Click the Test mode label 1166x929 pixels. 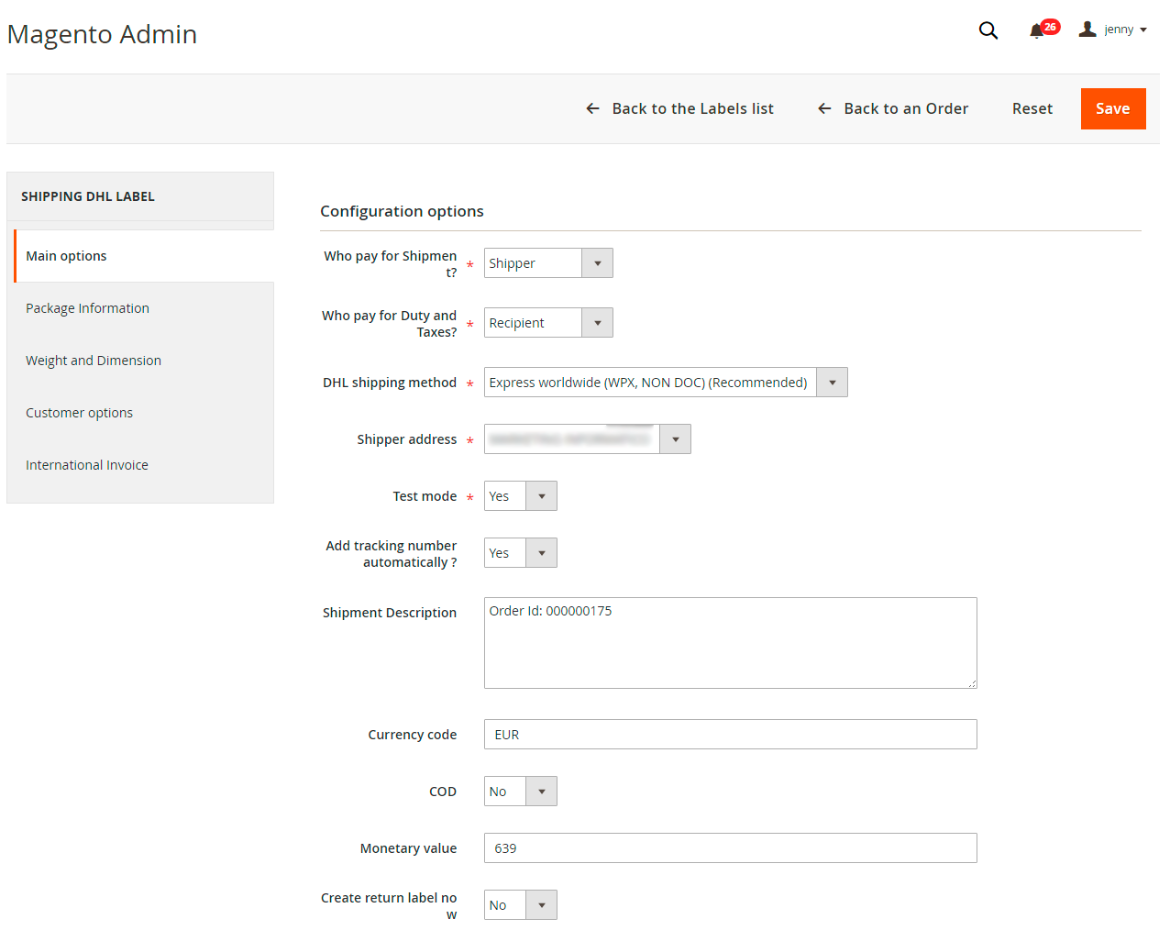(x=425, y=496)
